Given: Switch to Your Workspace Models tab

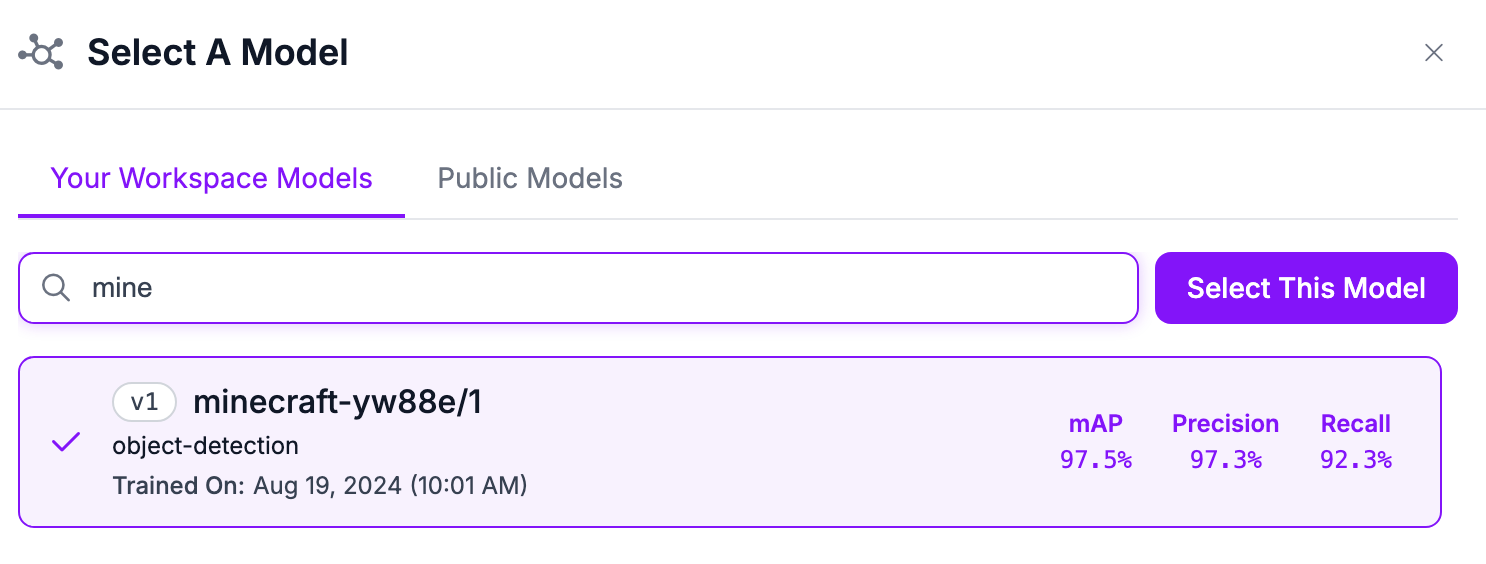Looking at the screenshot, I should coord(211,179).
